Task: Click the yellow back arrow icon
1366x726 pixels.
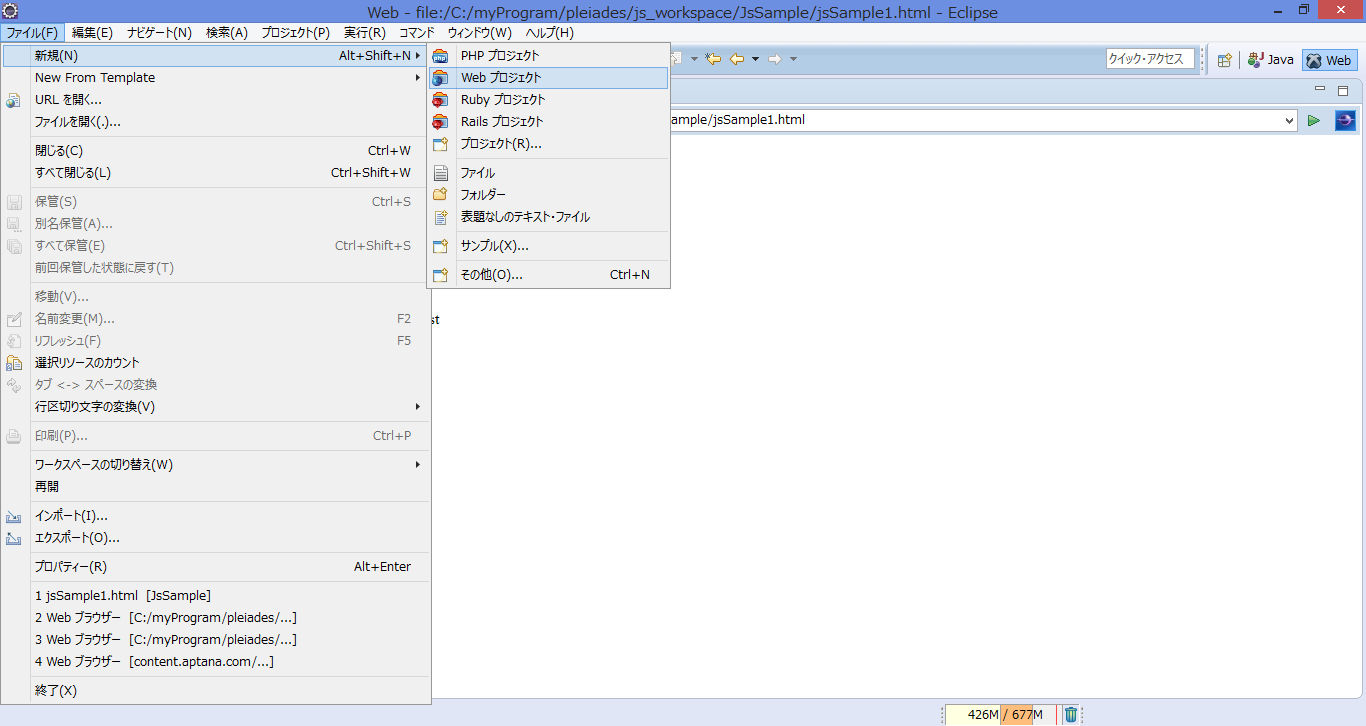Action: (x=737, y=59)
